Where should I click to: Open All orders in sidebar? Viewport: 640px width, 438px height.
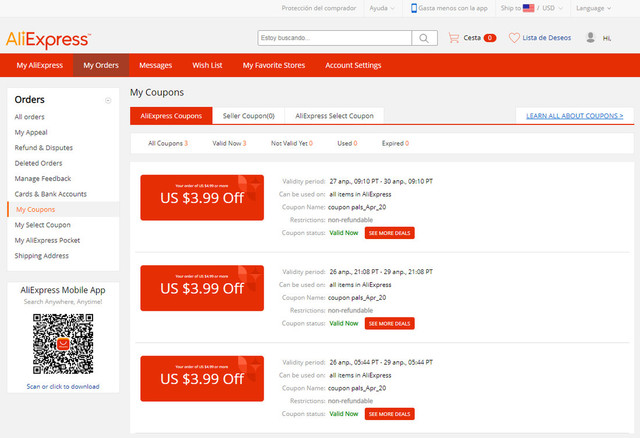[x=29, y=117]
